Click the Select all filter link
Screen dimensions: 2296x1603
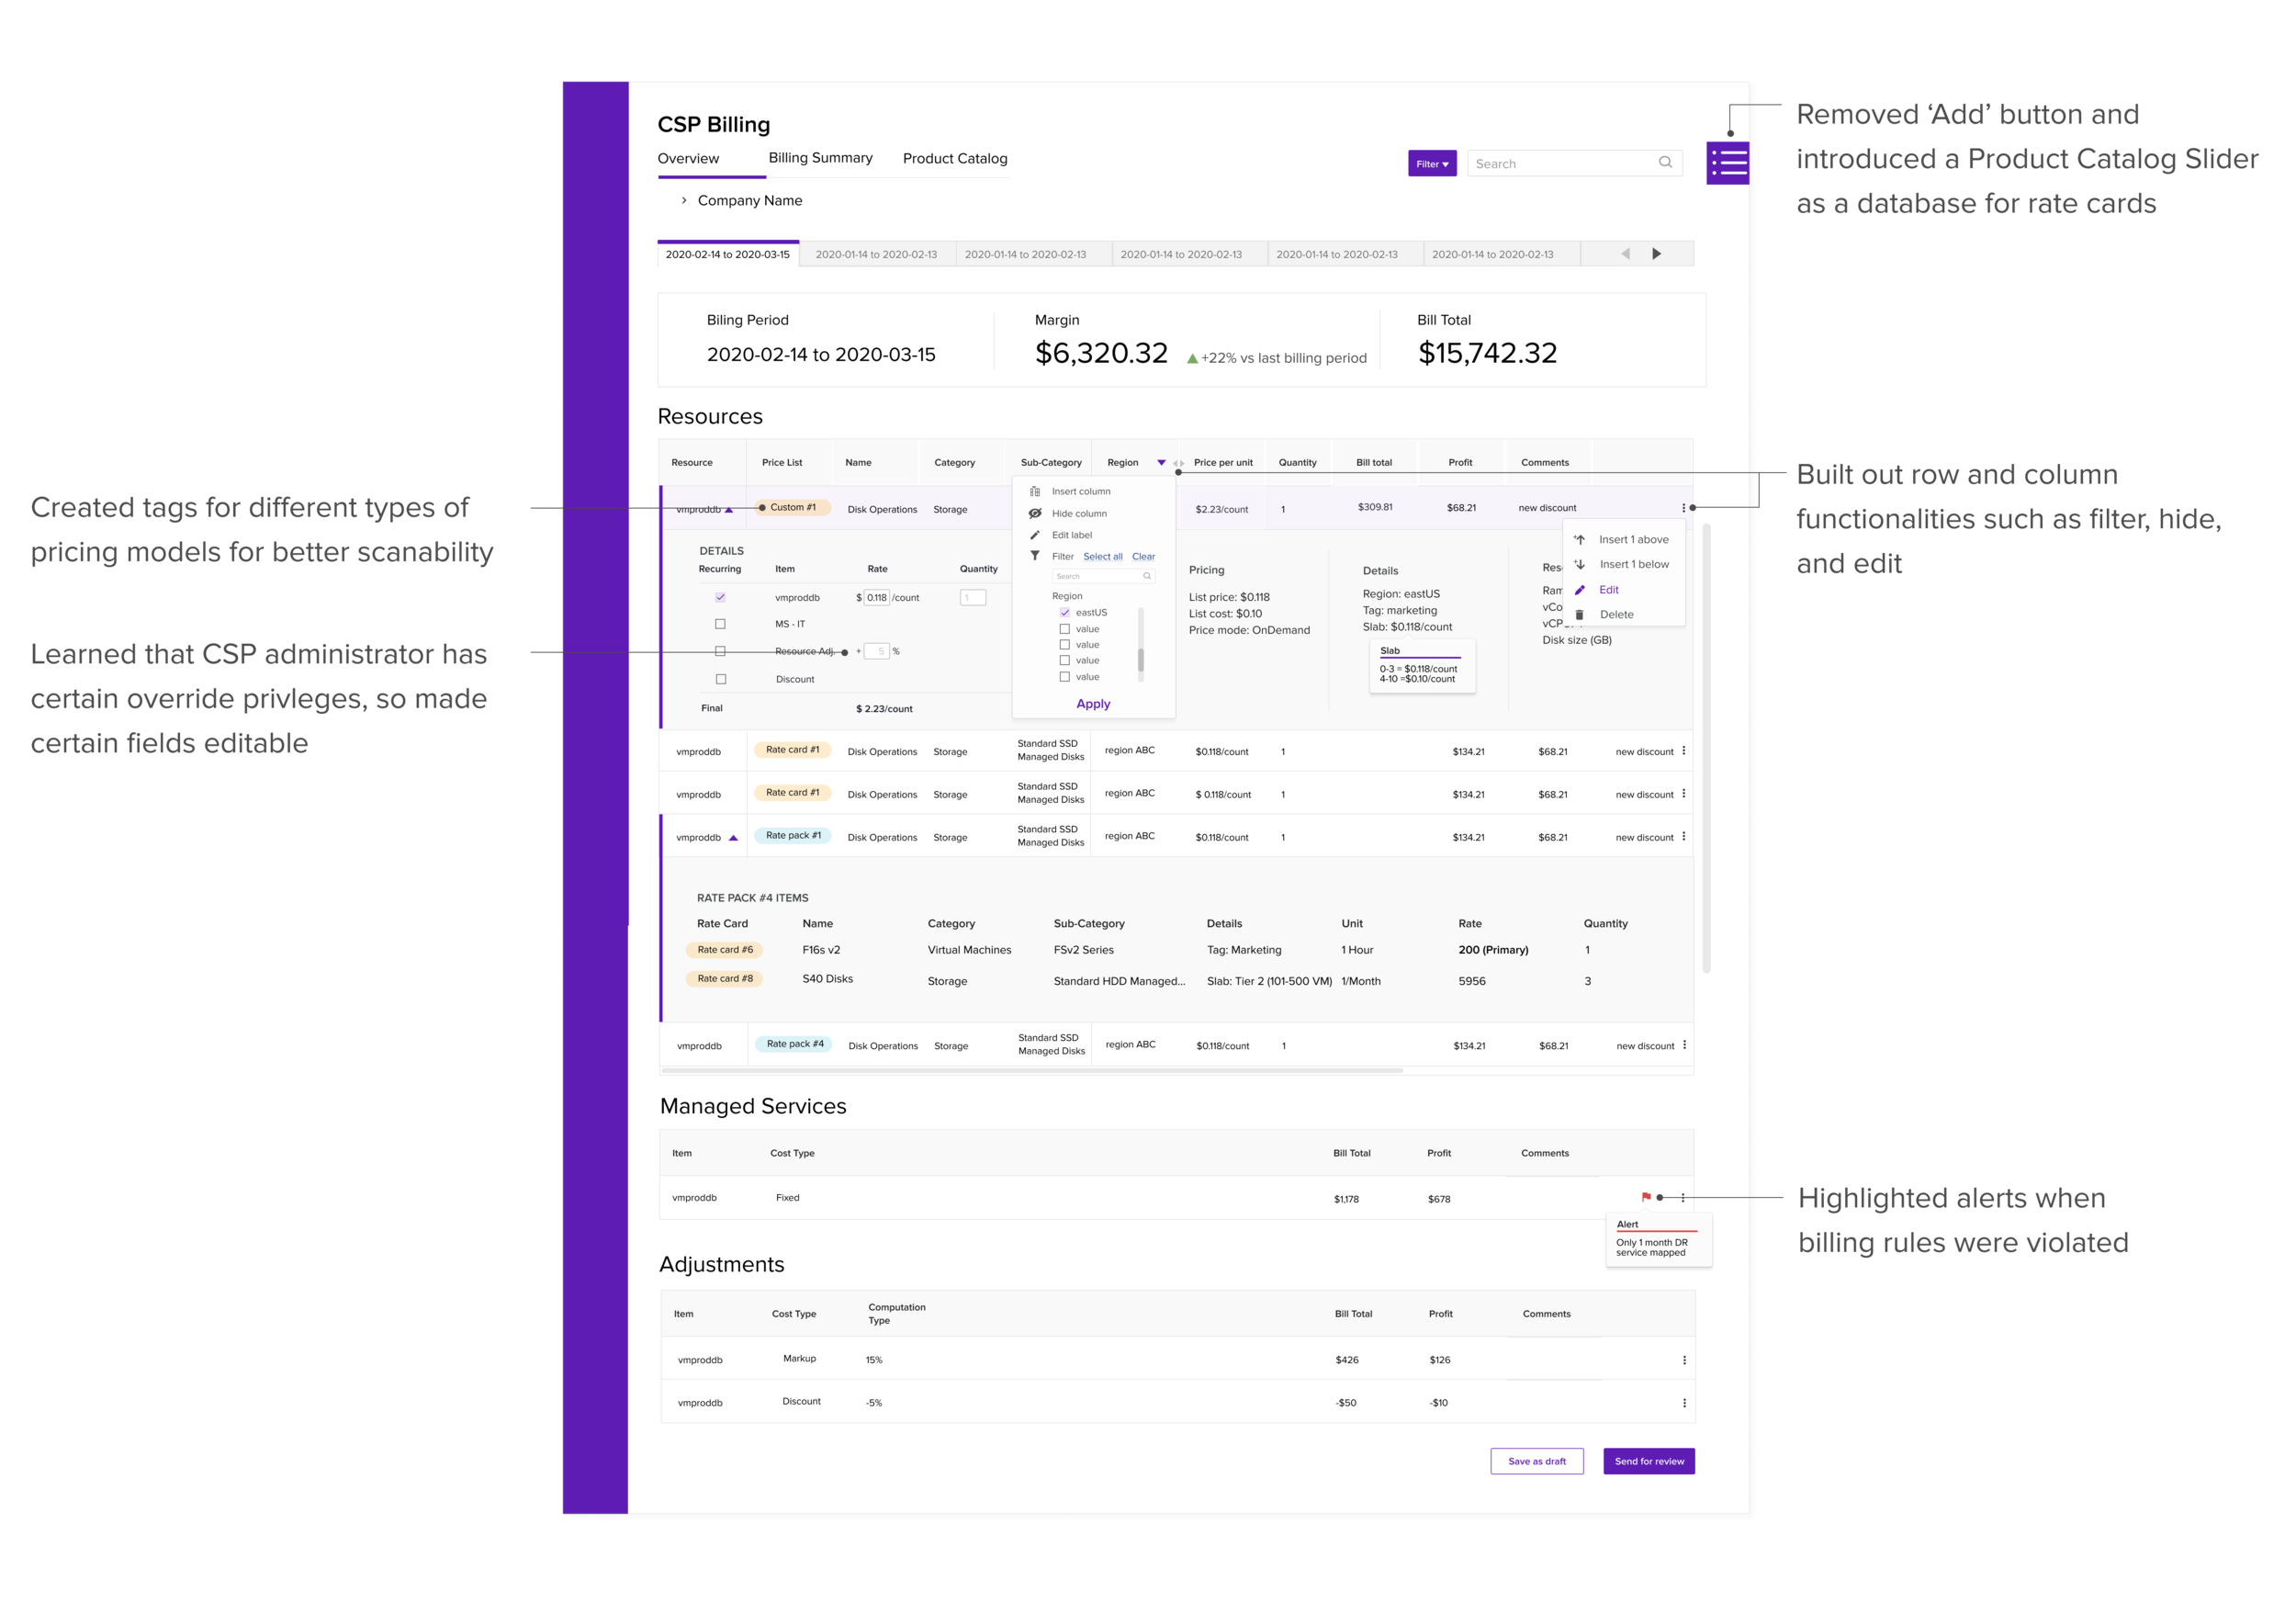click(1102, 557)
